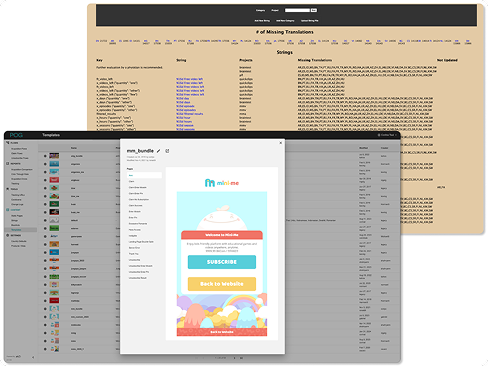Viewport: 488px width, 366px height.
Task: Close the mm_bundle template dialog
Action: pyautogui.click(x=281, y=143)
